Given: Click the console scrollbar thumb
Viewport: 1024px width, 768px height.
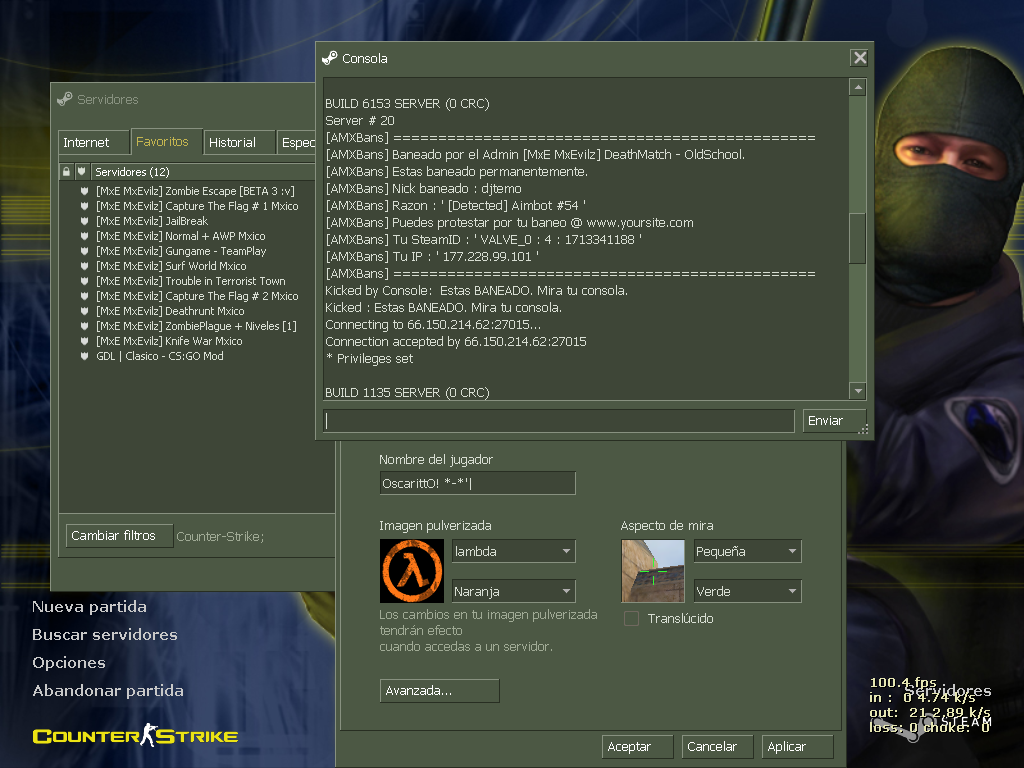Looking at the screenshot, I should 857,238.
